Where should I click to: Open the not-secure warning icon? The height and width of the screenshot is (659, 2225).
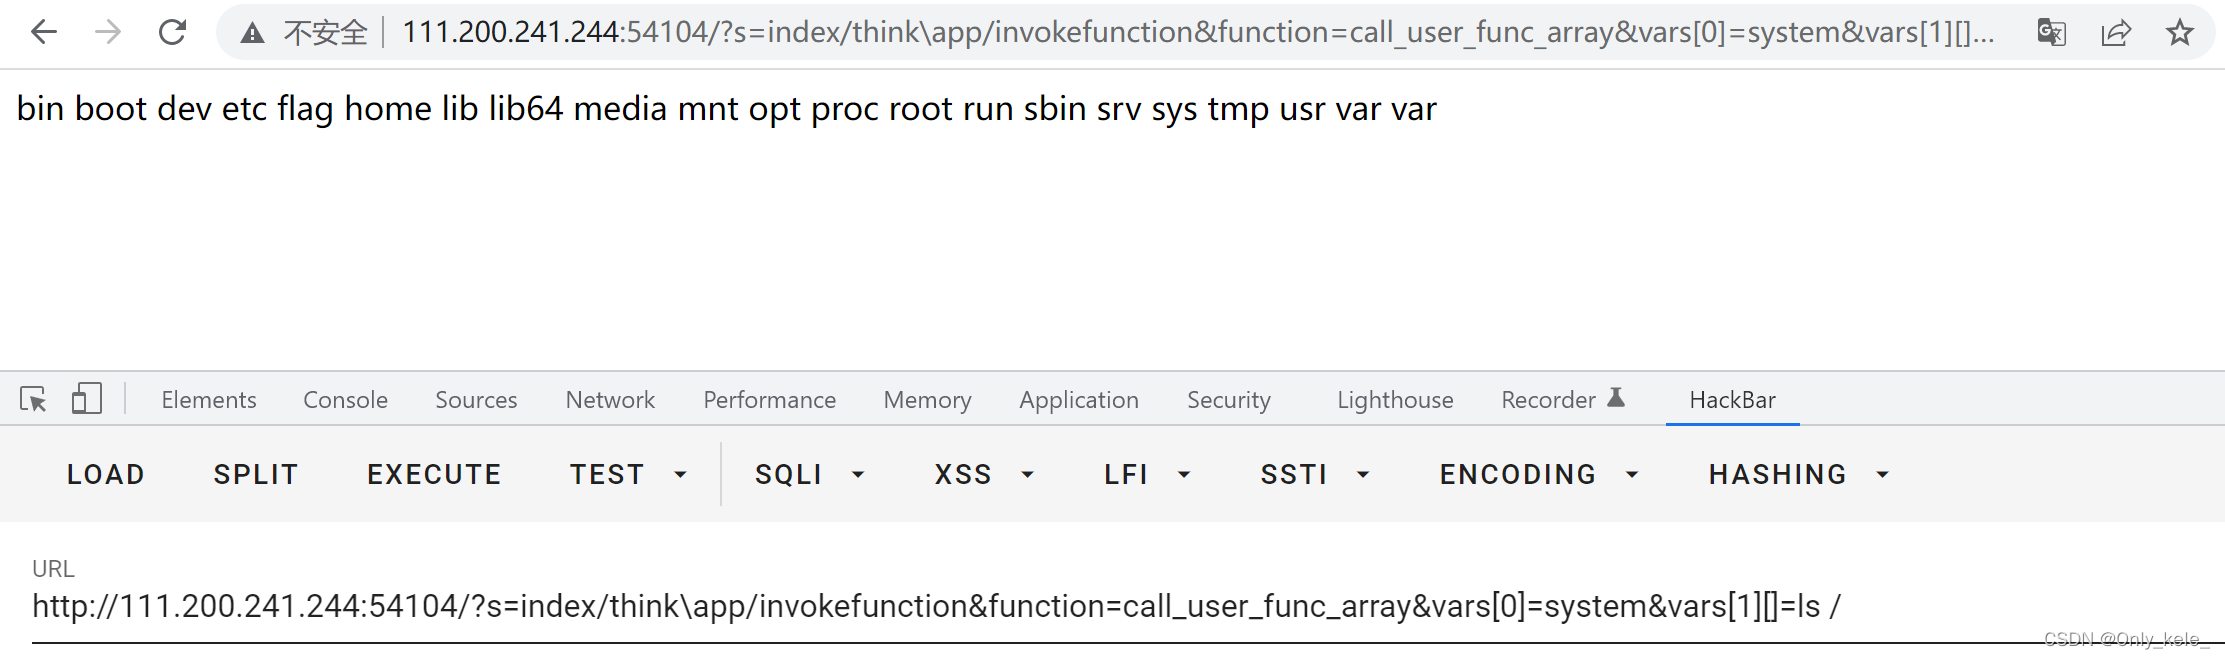coord(252,34)
